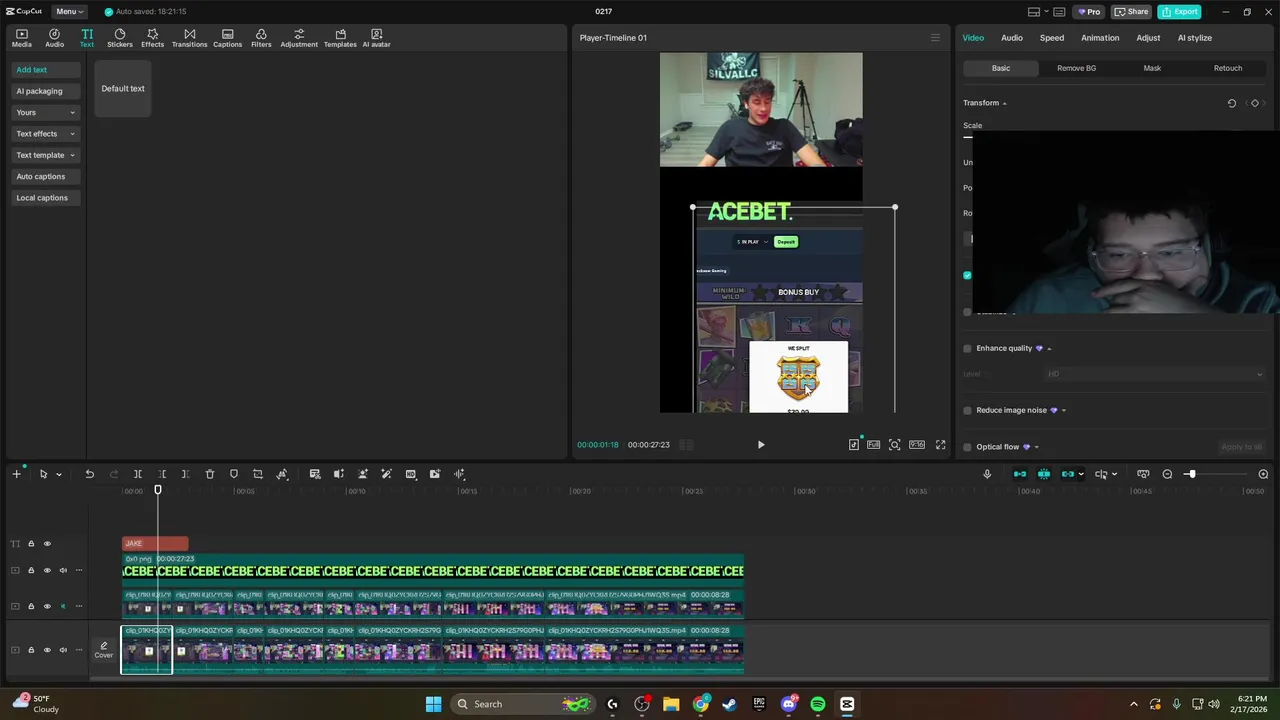This screenshot has height=720, width=1280.
Task: Toggle visibility of the text track
Action: [x=47, y=544]
